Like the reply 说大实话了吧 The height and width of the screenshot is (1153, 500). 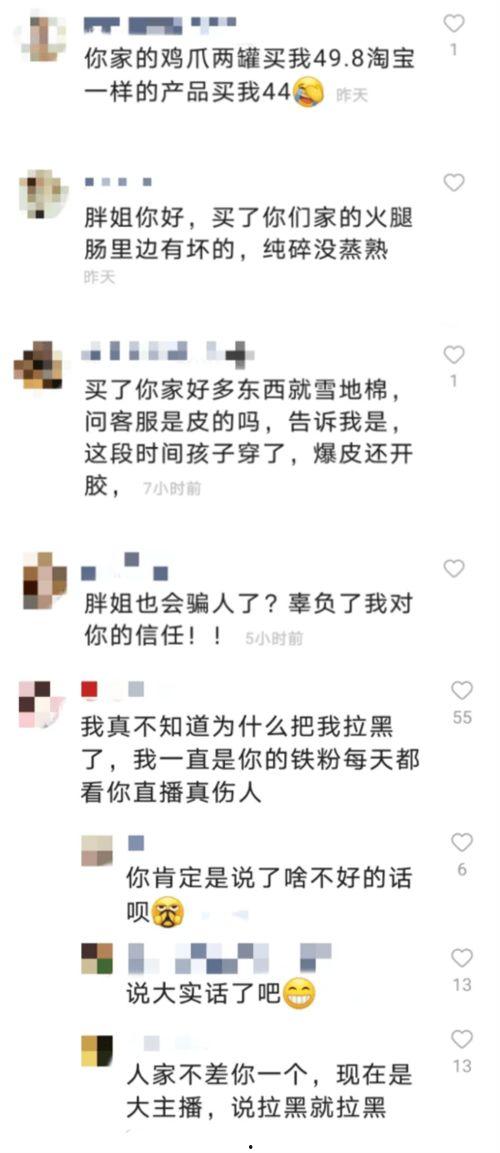pos(462,958)
